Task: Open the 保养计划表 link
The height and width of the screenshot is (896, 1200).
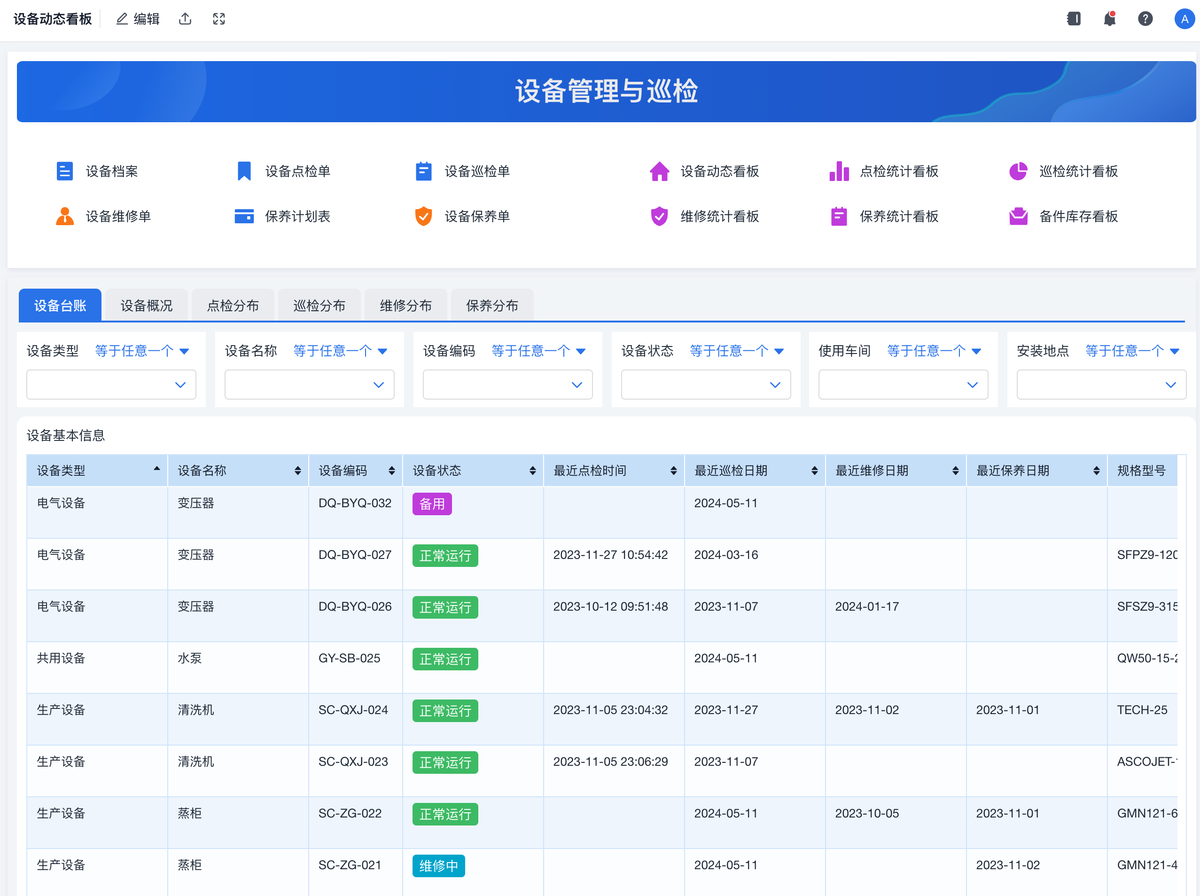Action: [x=297, y=216]
